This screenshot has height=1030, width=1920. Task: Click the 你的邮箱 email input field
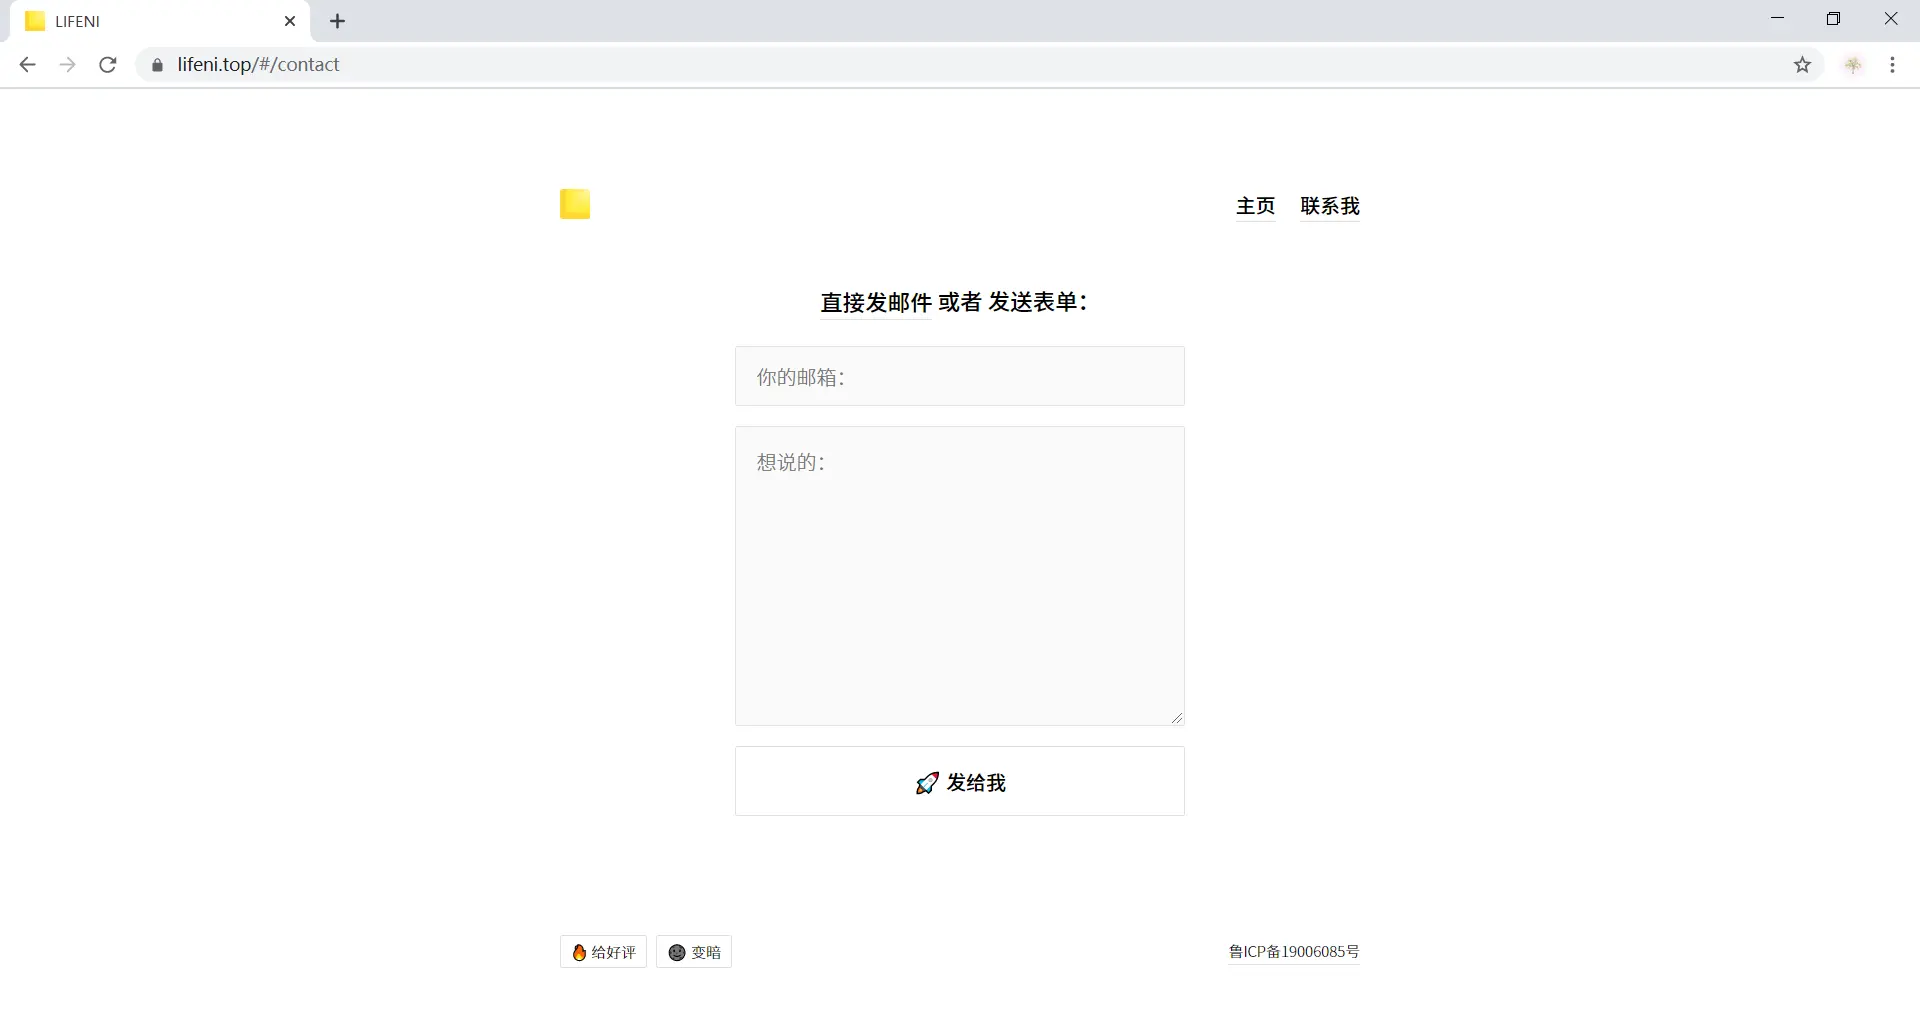[958, 376]
